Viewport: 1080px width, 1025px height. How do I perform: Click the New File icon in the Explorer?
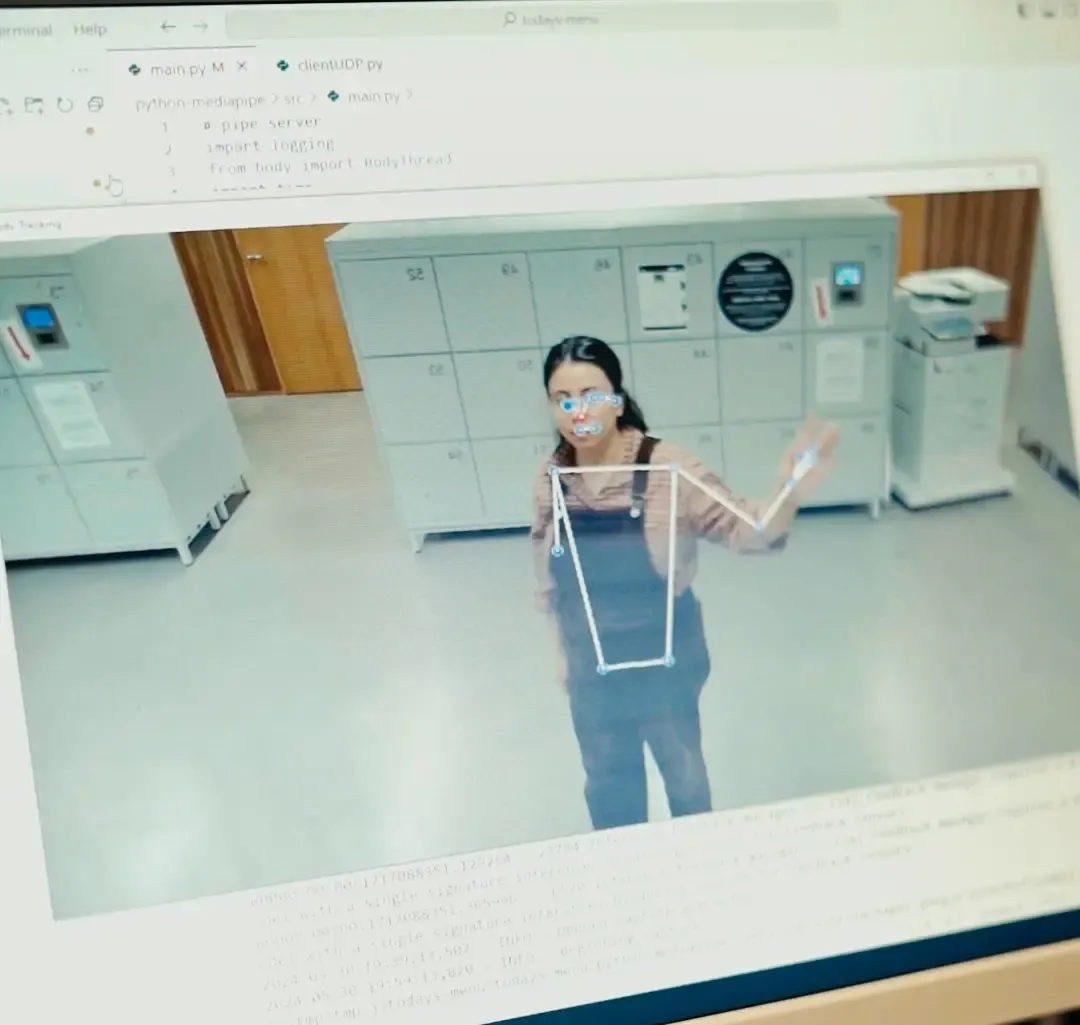(x=6, y=103)
